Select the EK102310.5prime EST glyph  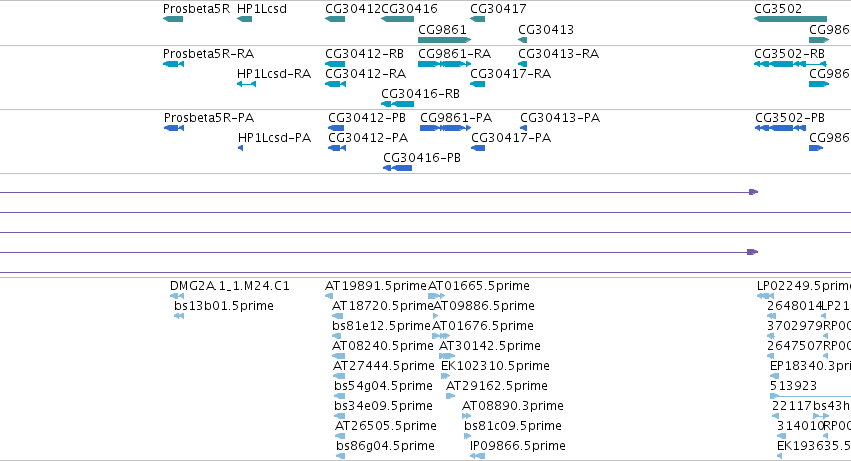point(446,376)
